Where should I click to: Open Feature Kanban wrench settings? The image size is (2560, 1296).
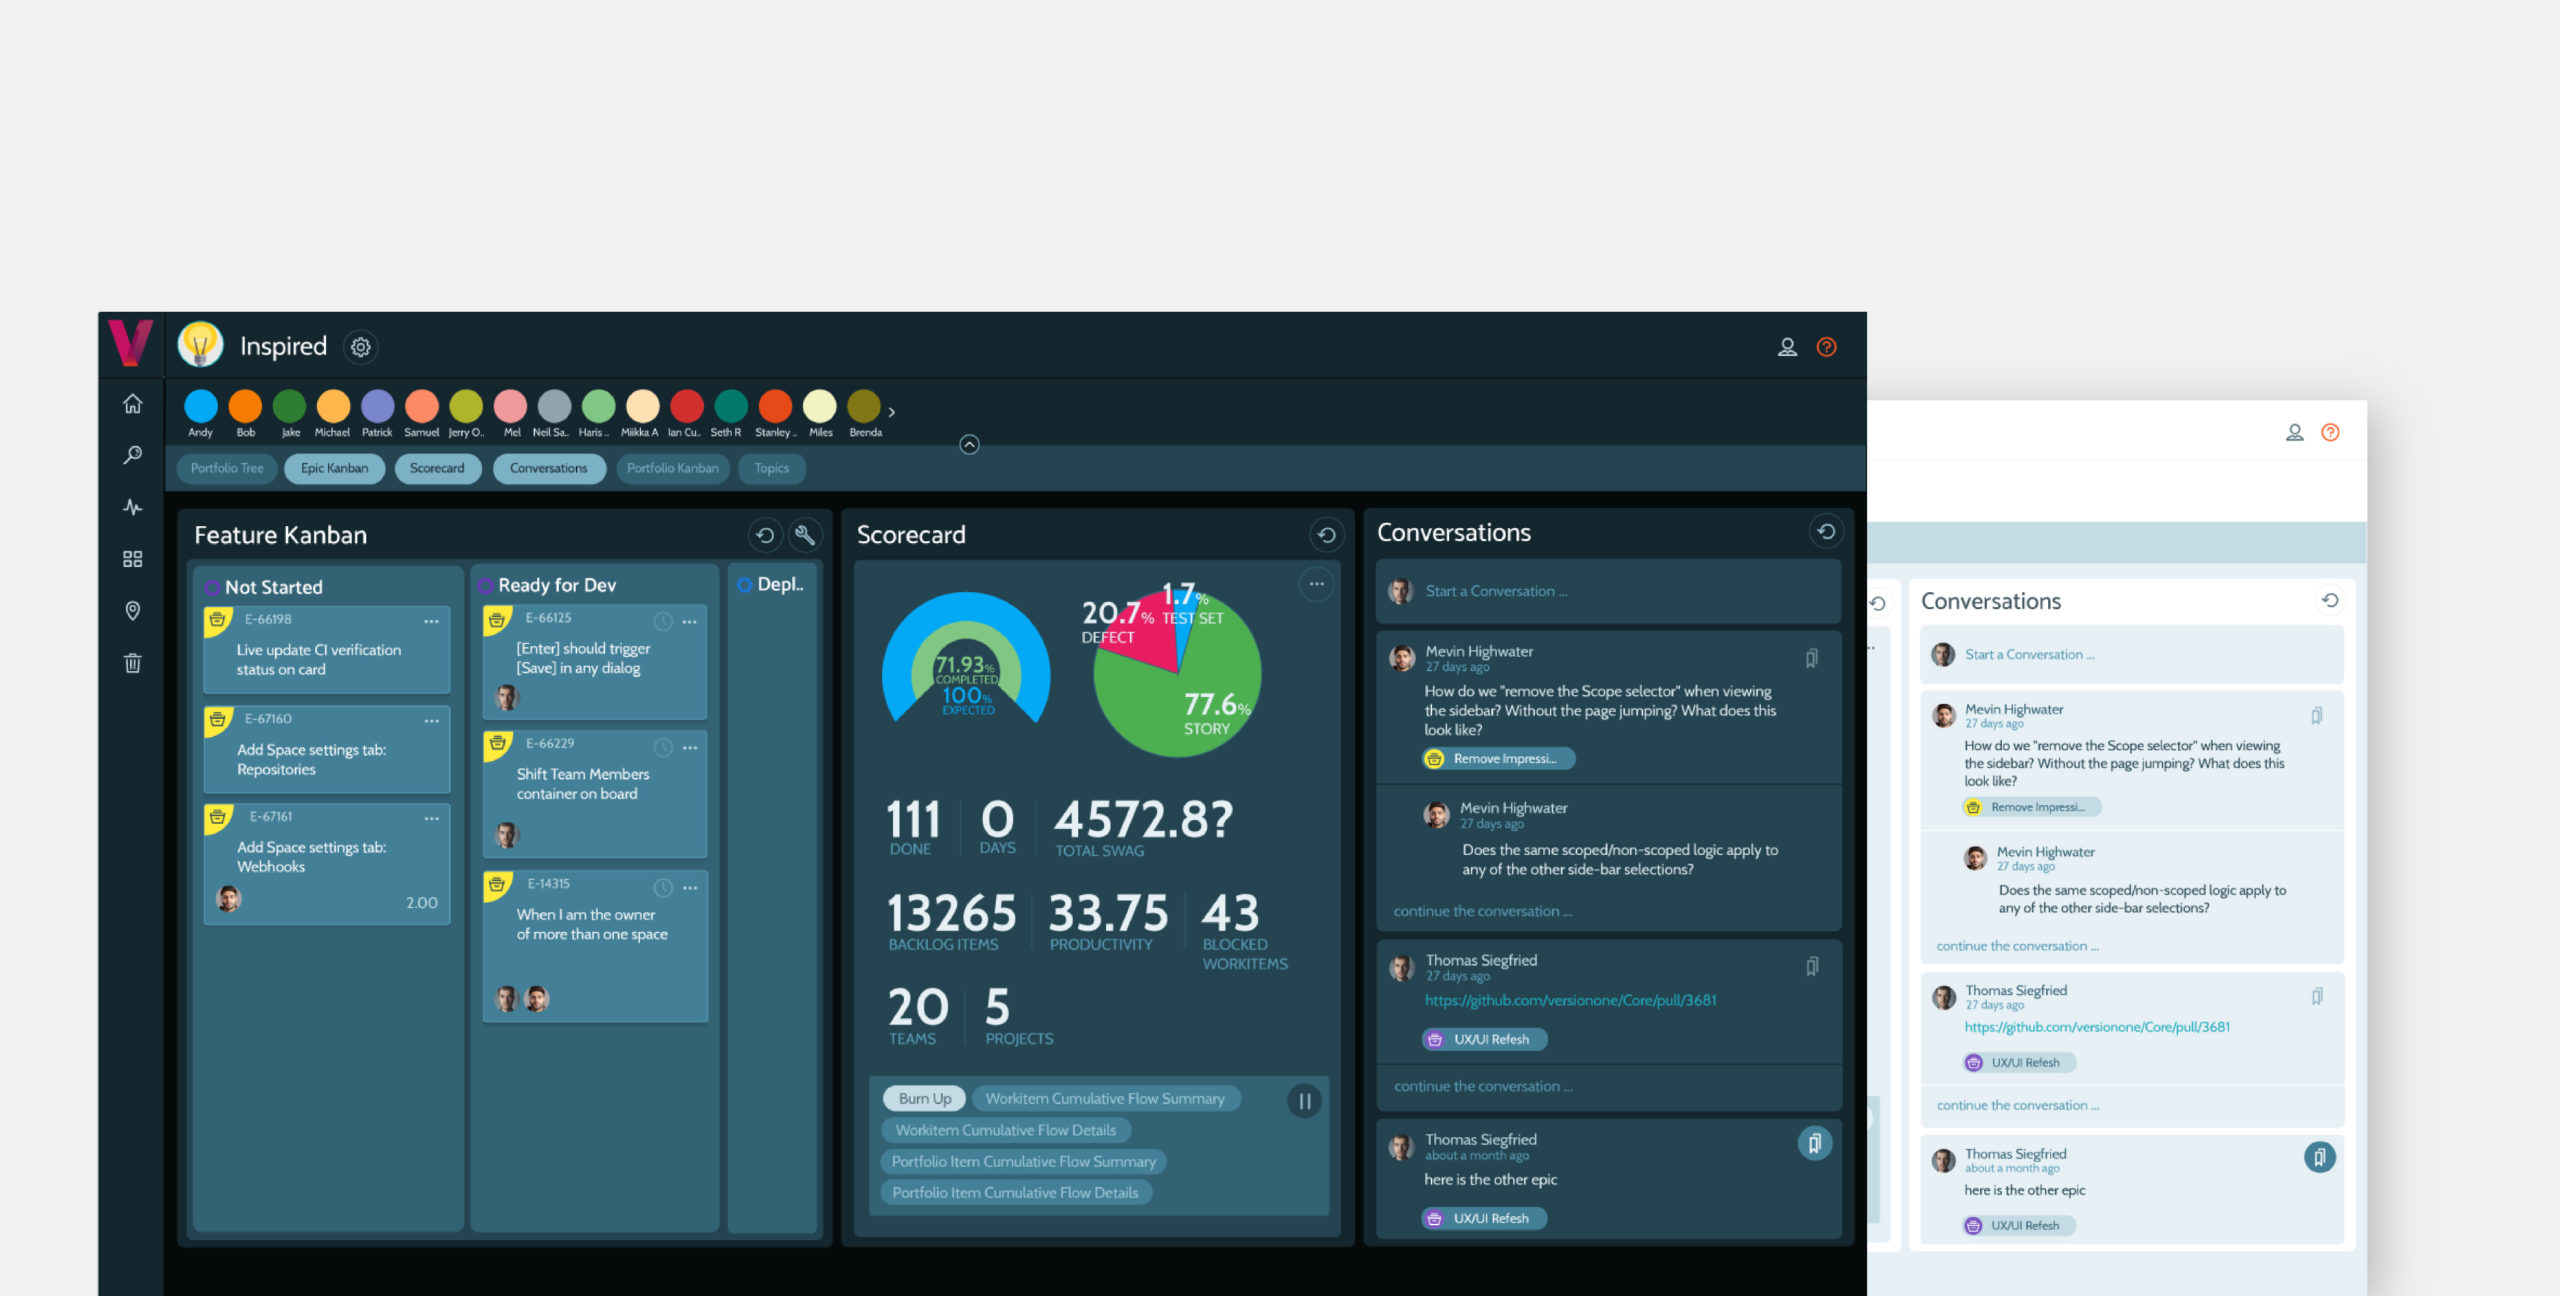[x=804, y=535]
